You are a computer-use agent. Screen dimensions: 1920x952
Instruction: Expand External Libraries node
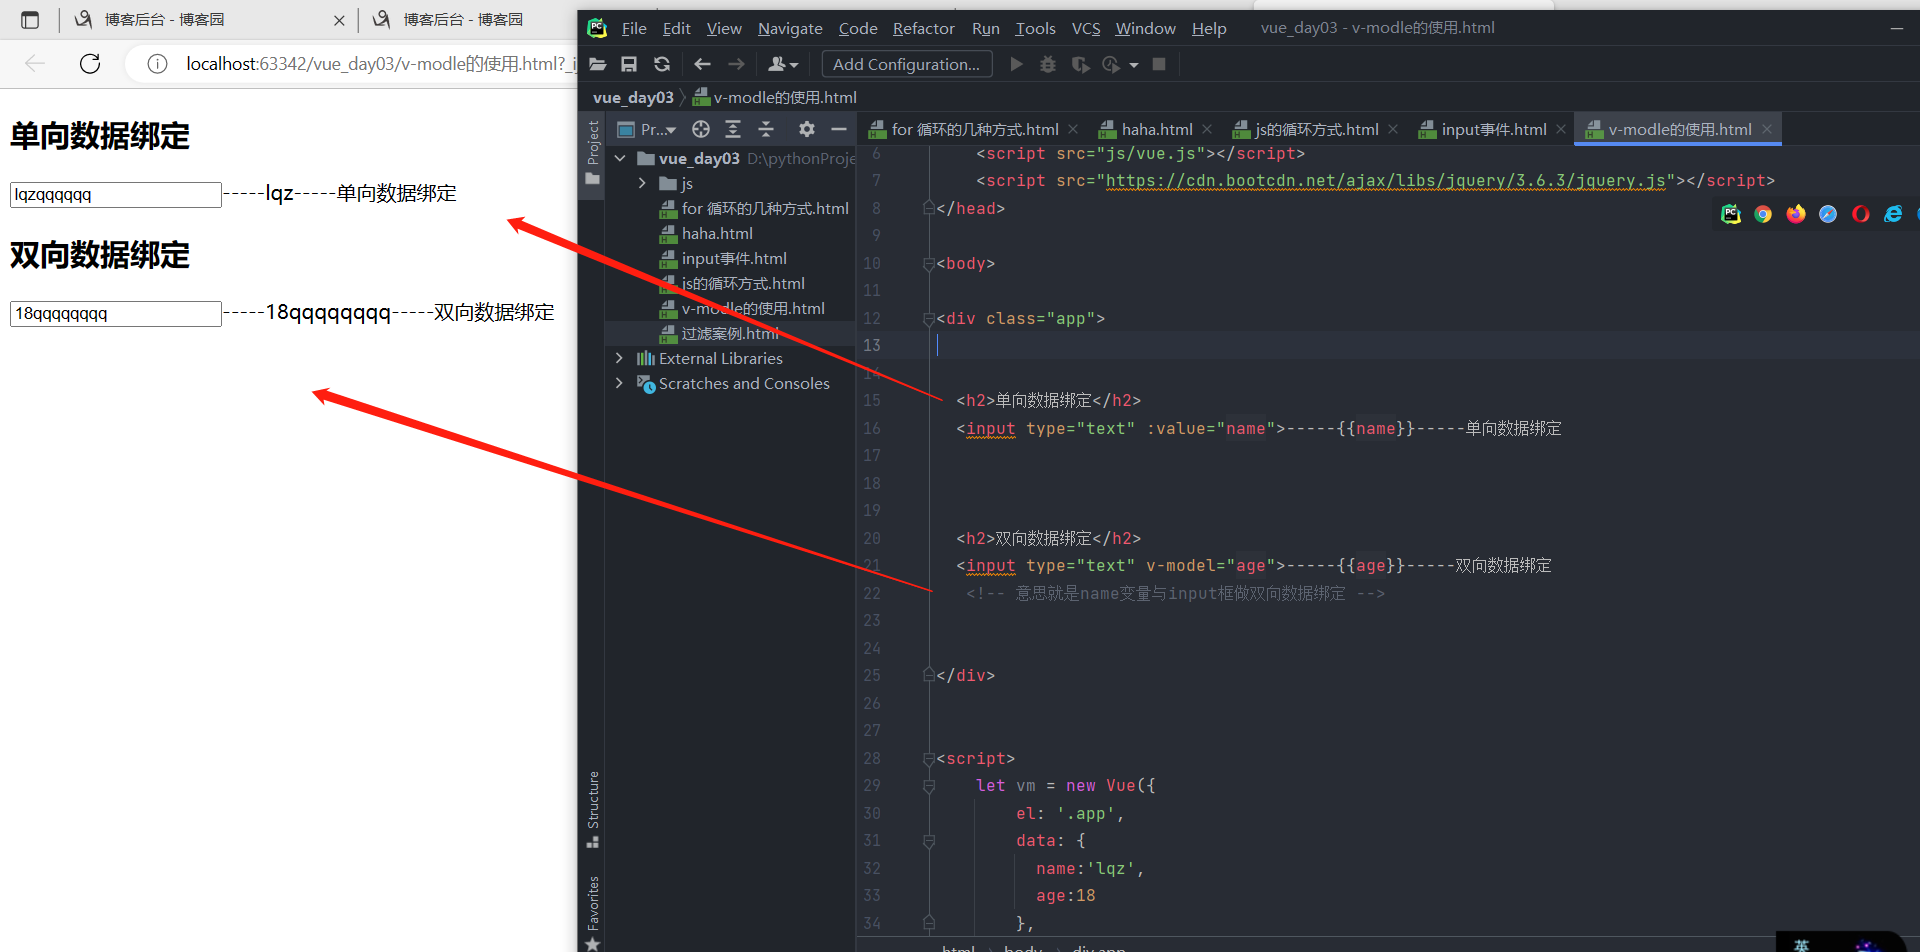(x=619, y=358)
